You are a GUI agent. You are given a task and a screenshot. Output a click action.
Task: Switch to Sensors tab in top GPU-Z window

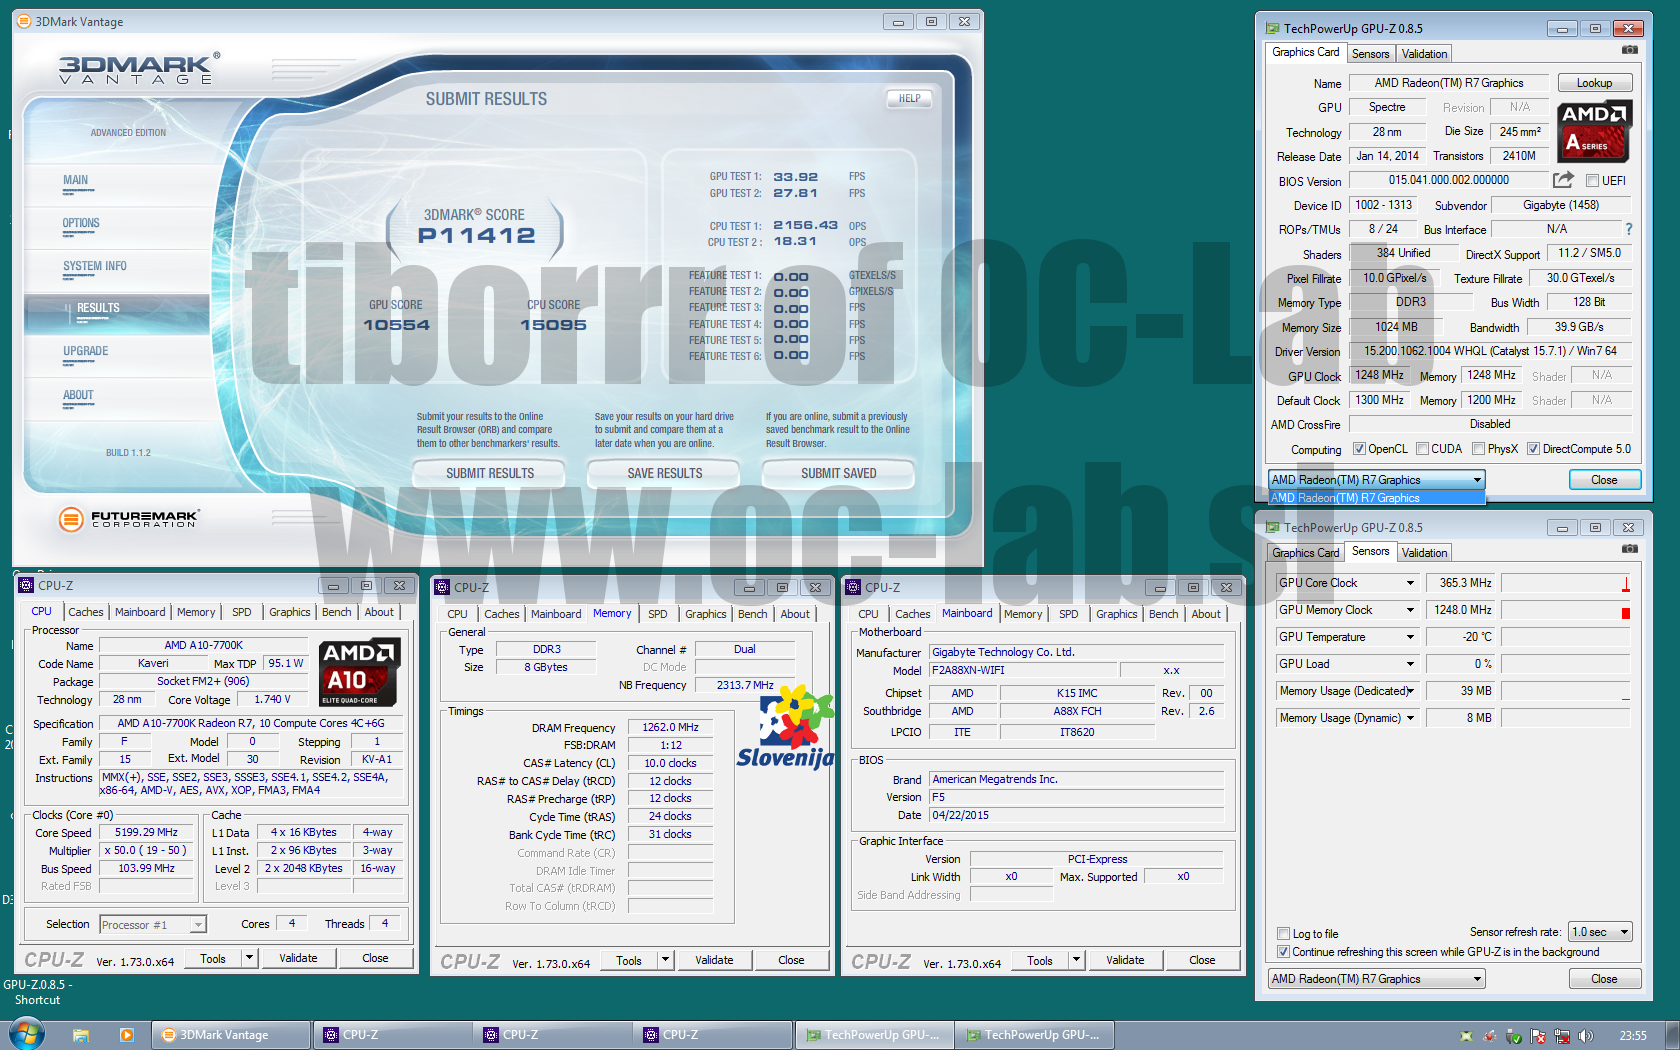click(x=1370, y=54)
